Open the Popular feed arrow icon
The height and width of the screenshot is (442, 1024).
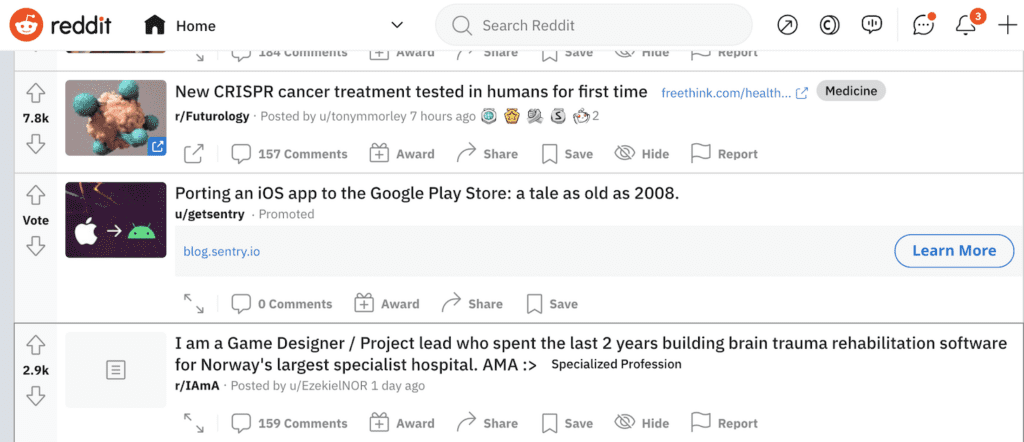pyautogui.click(x=788, y=25)
